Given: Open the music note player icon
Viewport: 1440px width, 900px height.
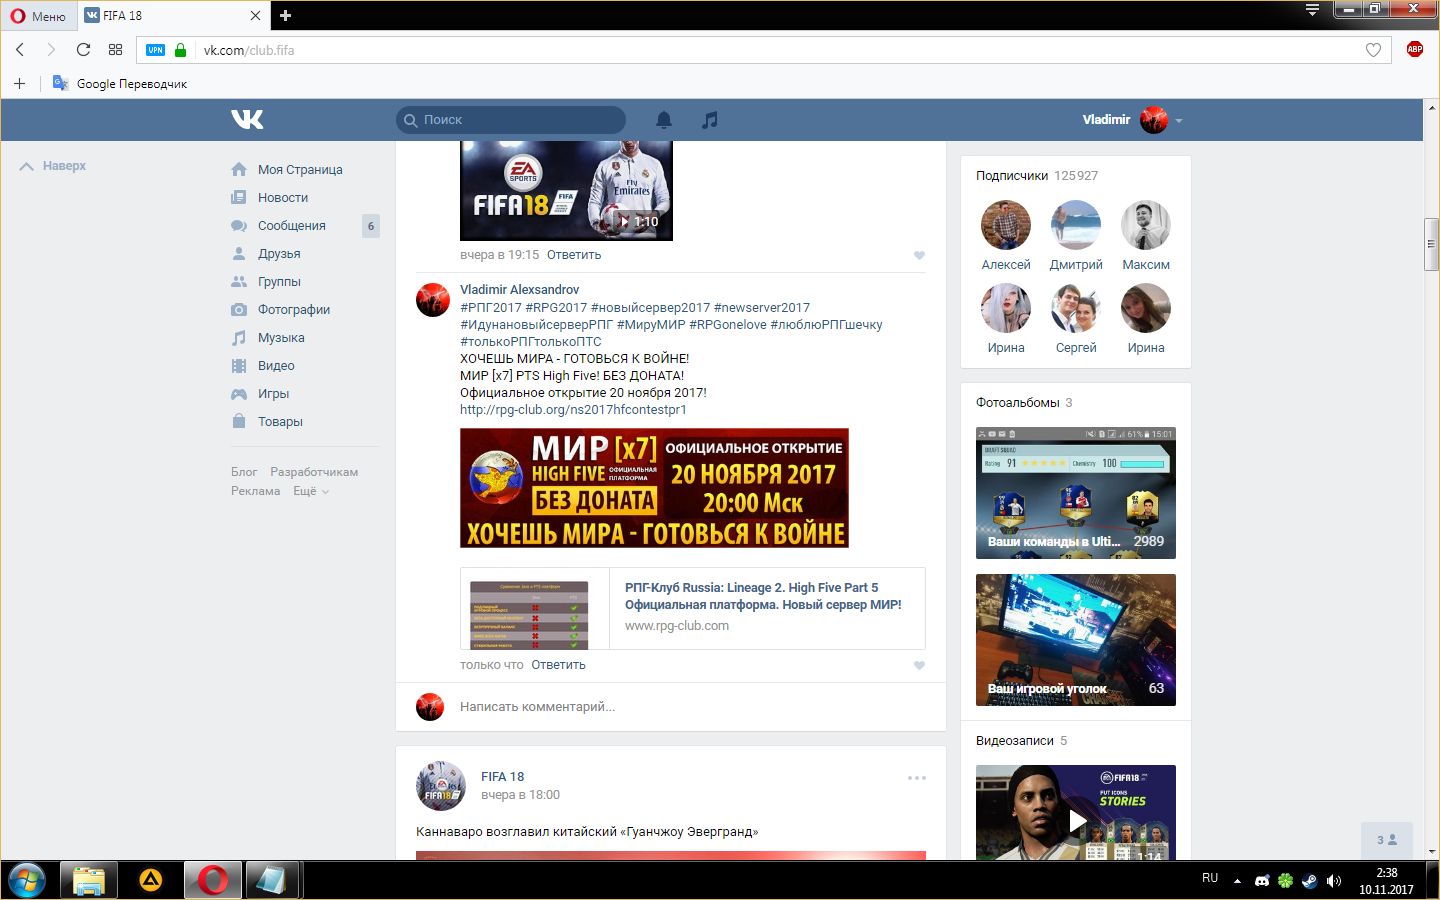Looking at the screenshot, I should click(709, 120).
